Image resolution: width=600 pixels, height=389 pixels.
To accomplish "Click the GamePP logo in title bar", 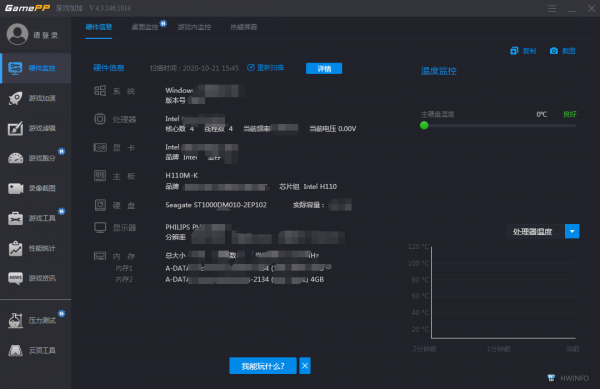I will click(x=27, y=8).
